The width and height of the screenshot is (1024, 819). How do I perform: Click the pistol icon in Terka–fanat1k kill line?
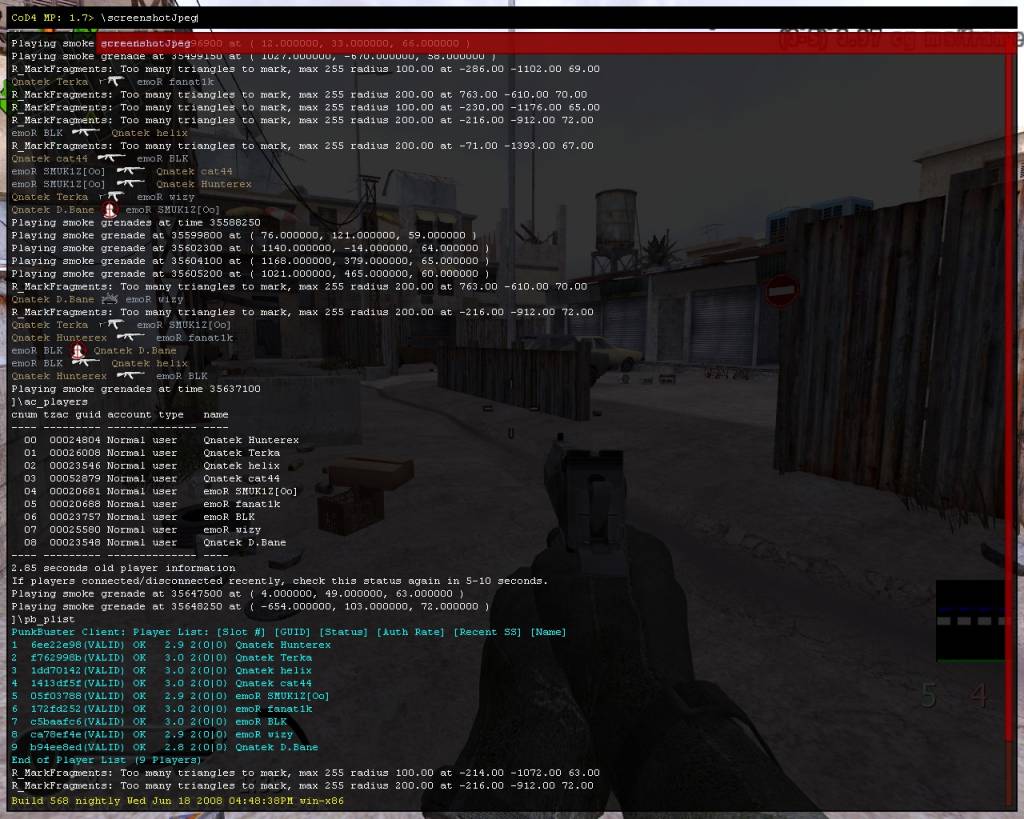pyautogui.click(x=112, y=82)
